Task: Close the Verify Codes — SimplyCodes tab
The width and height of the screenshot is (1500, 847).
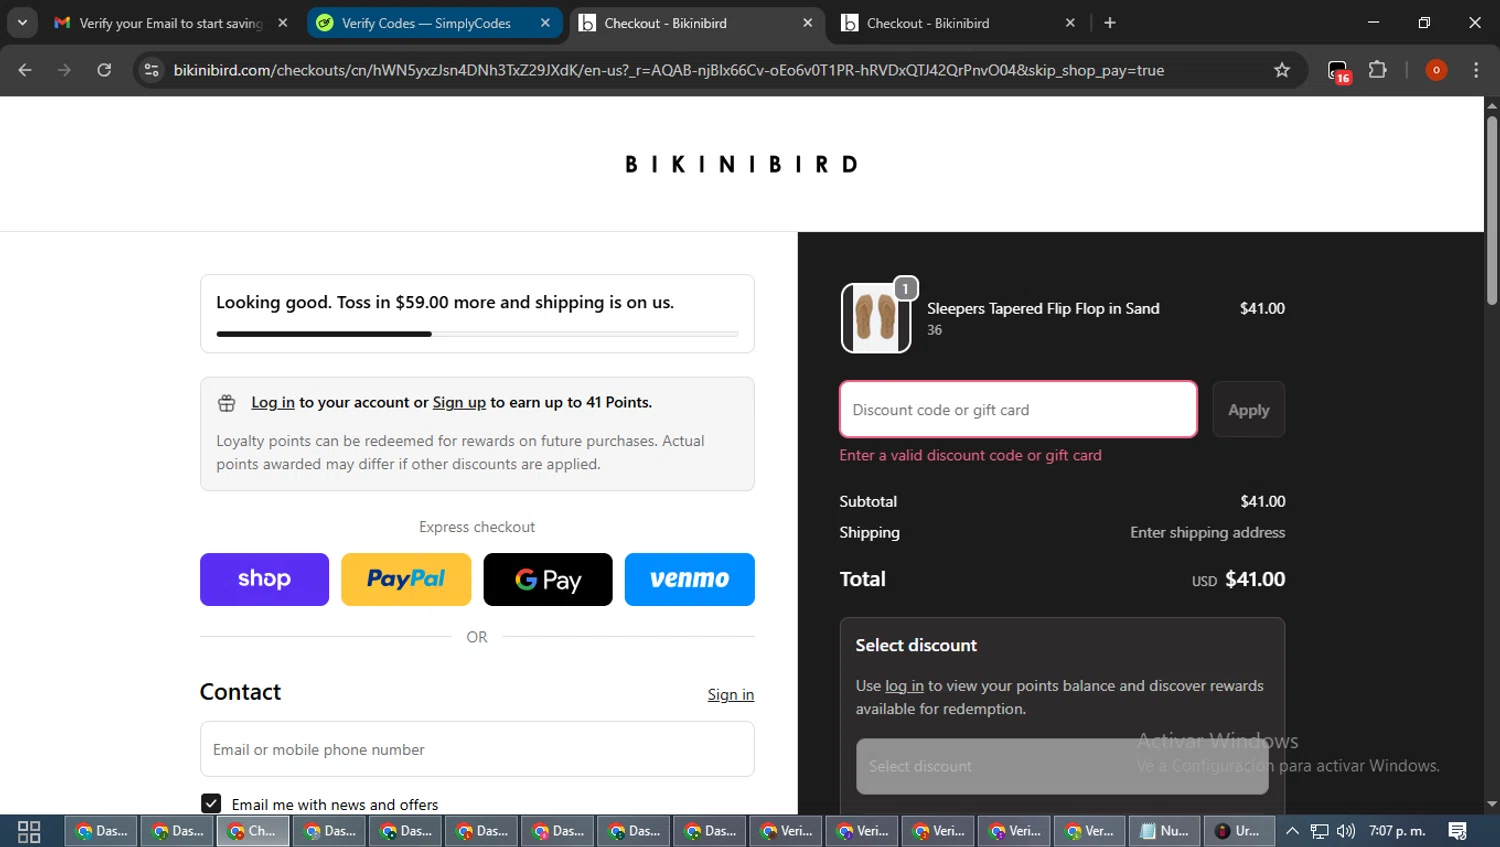Action: 545,23
